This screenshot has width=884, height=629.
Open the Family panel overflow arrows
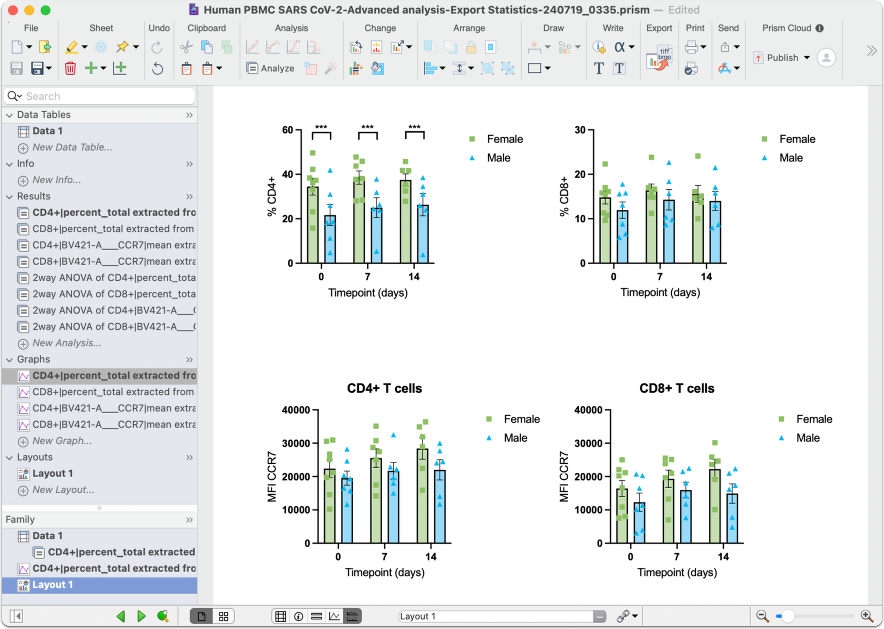click(189, 520)
